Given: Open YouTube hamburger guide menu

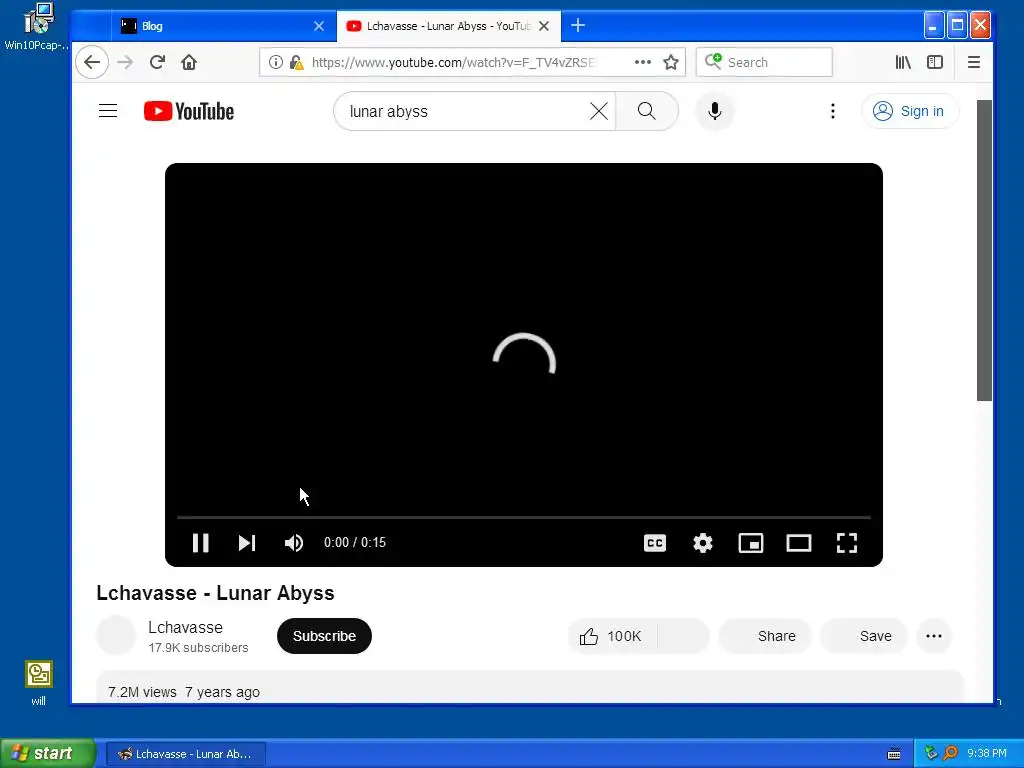Looking at the screenshot, I should pos(108,111).
